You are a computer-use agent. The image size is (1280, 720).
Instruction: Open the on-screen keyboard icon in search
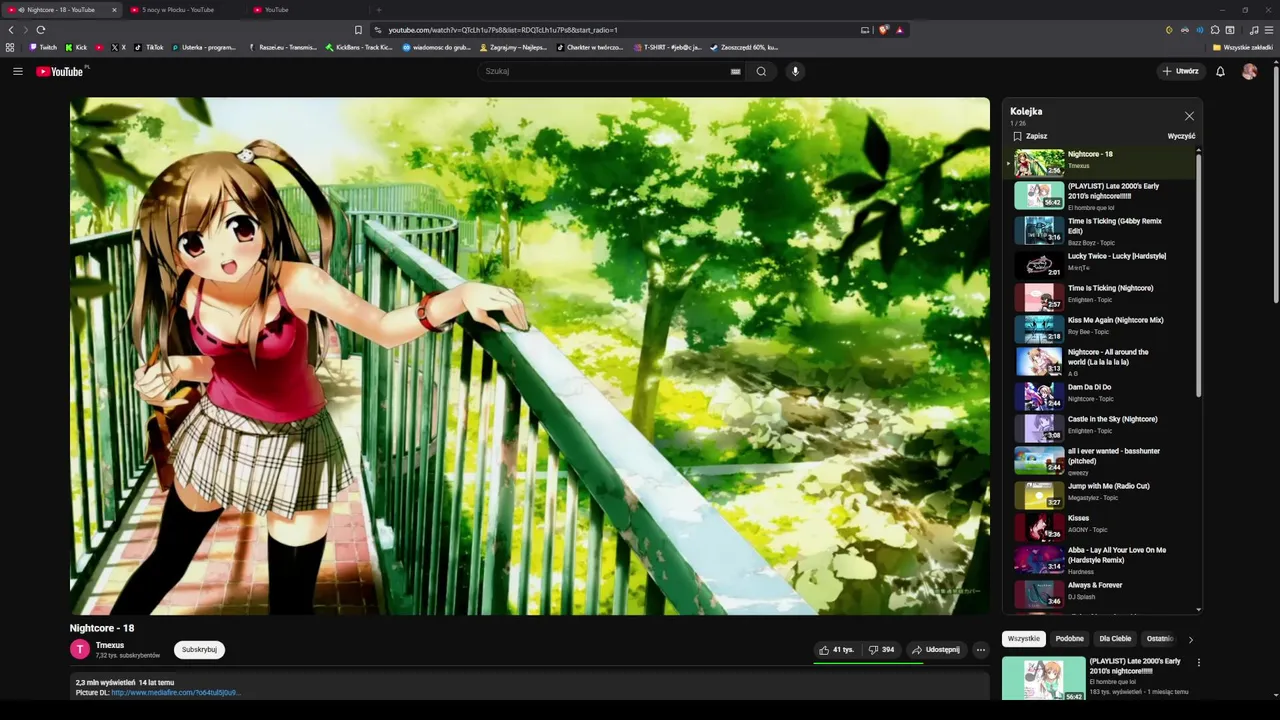pyautogui.click(x=735, y=71)
